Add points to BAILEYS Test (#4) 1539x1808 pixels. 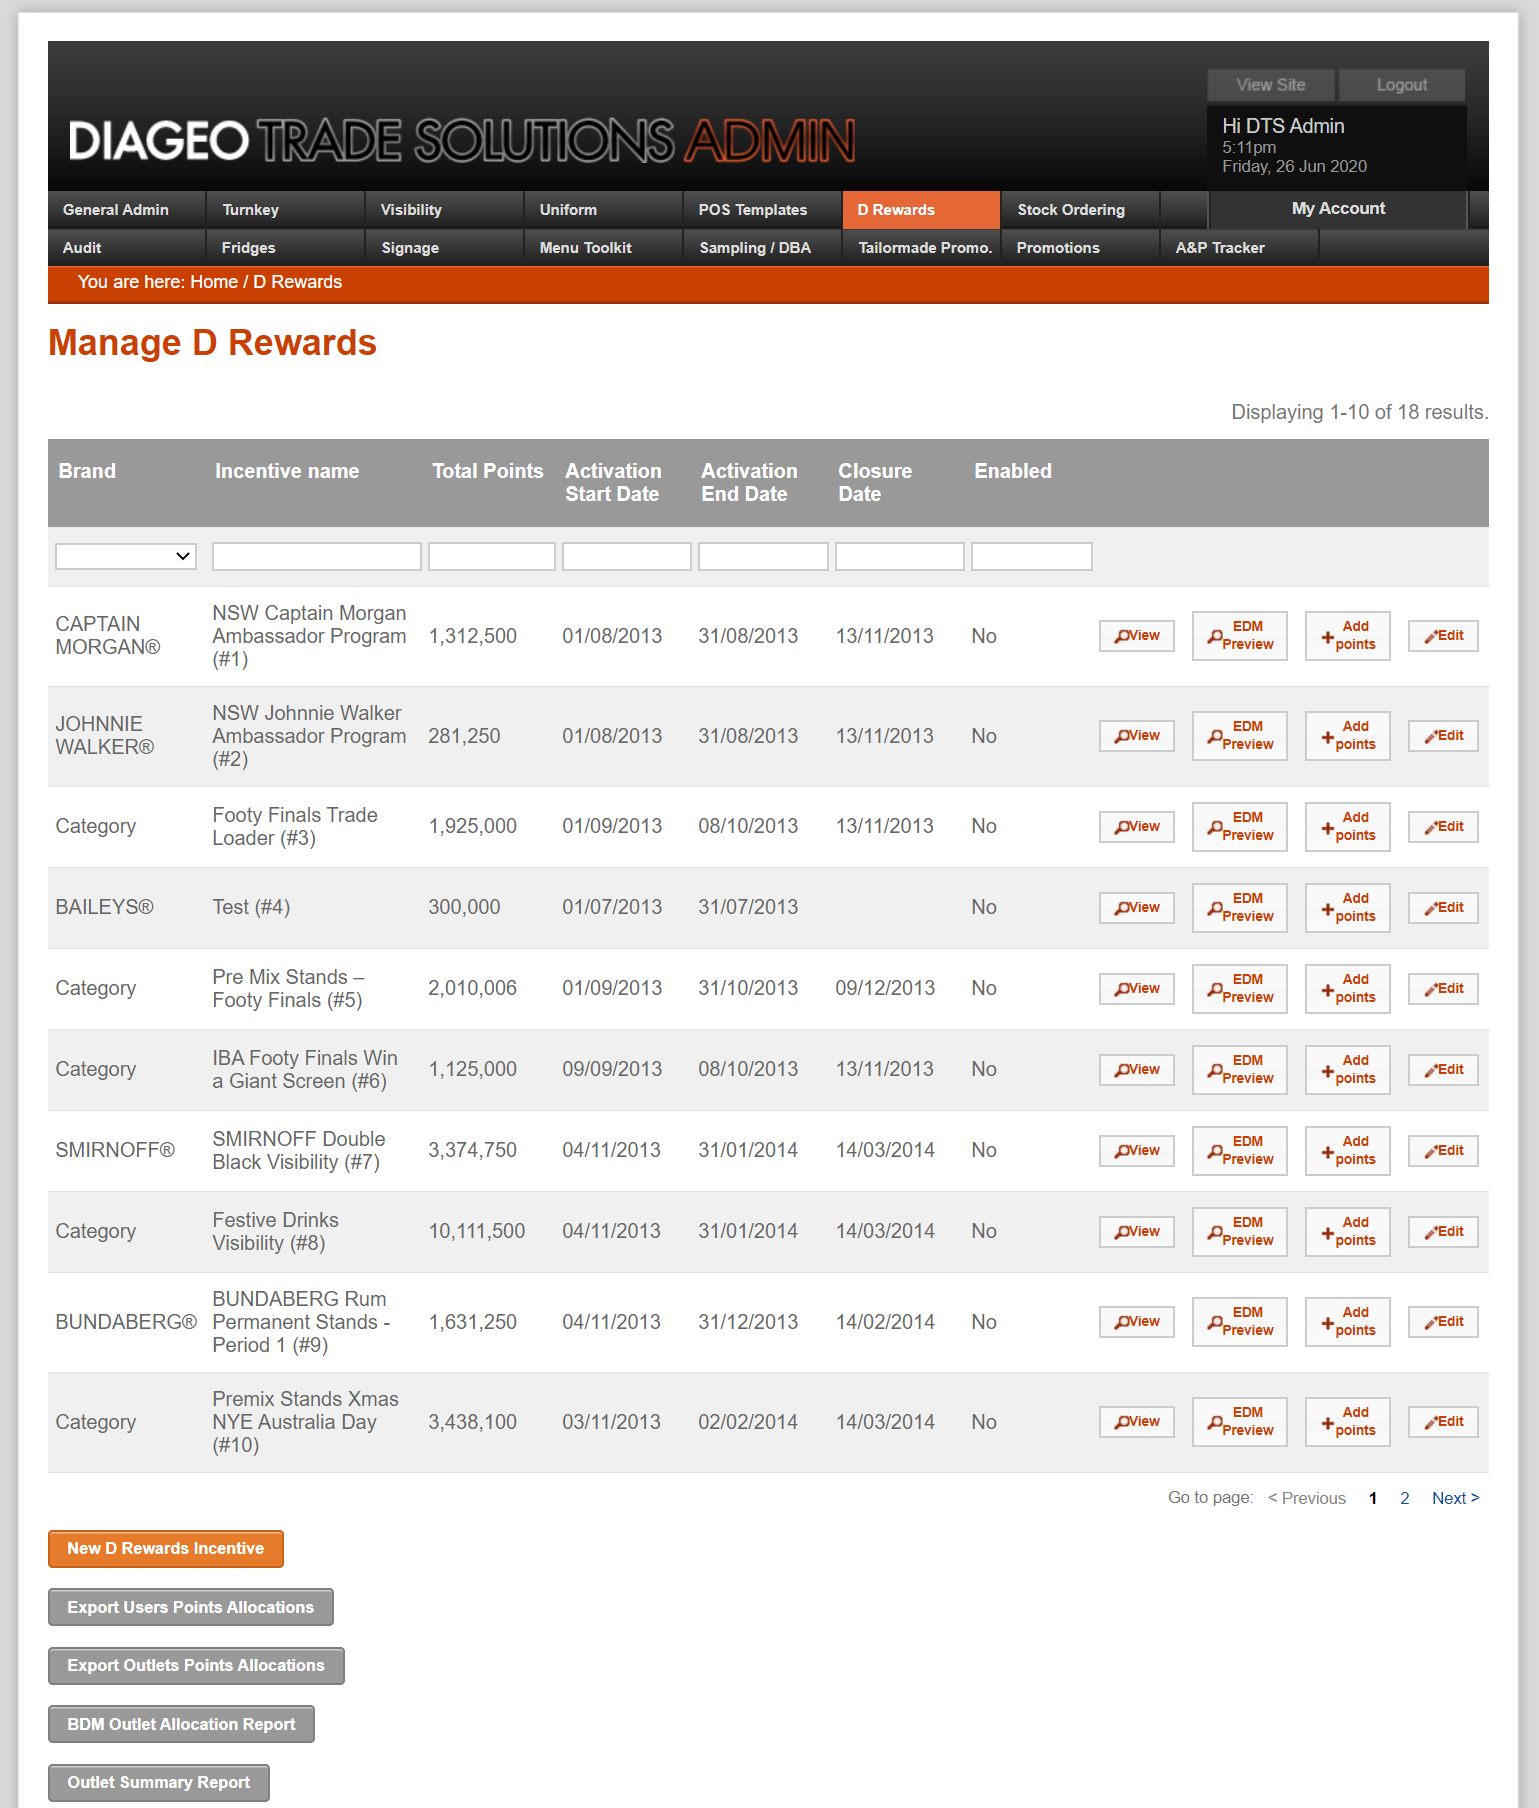[1347, 908]
